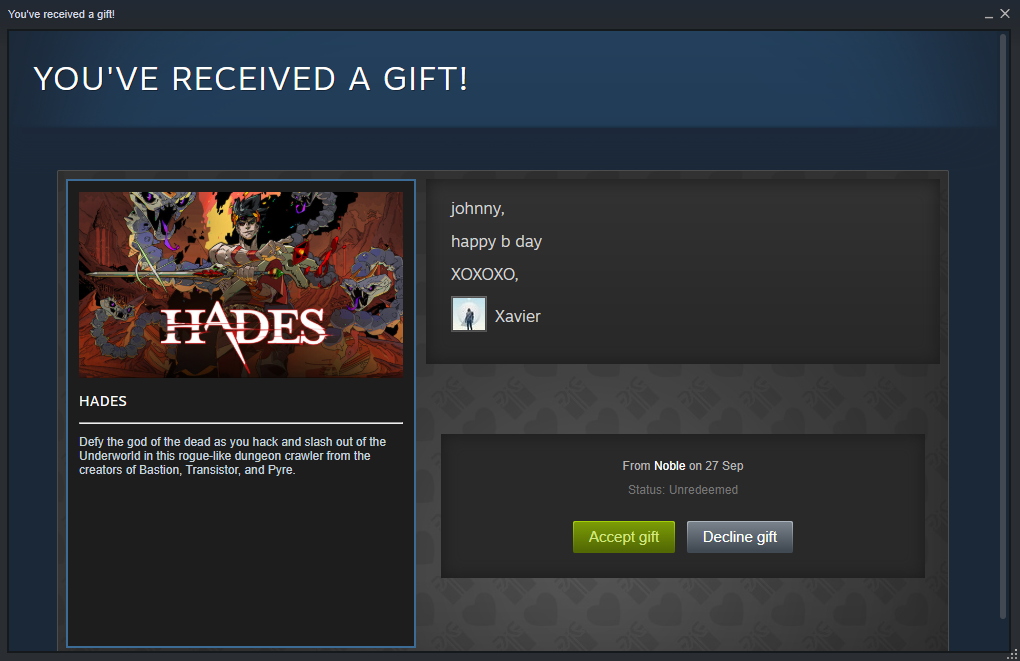Click the "XOXOXO," sign-off line
The image size is (1020, 661).
(485, 274)
